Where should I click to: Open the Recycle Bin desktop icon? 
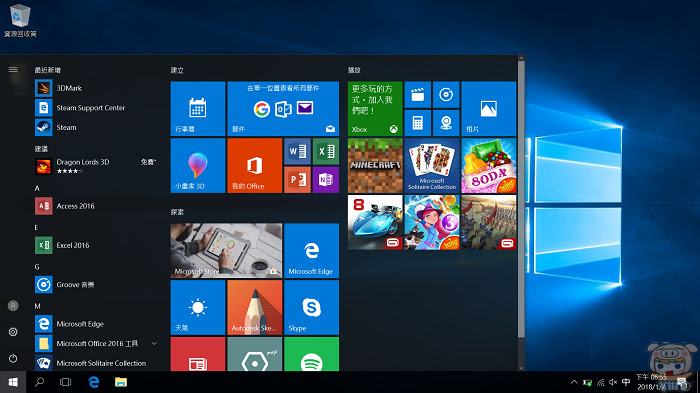point(20,20)
